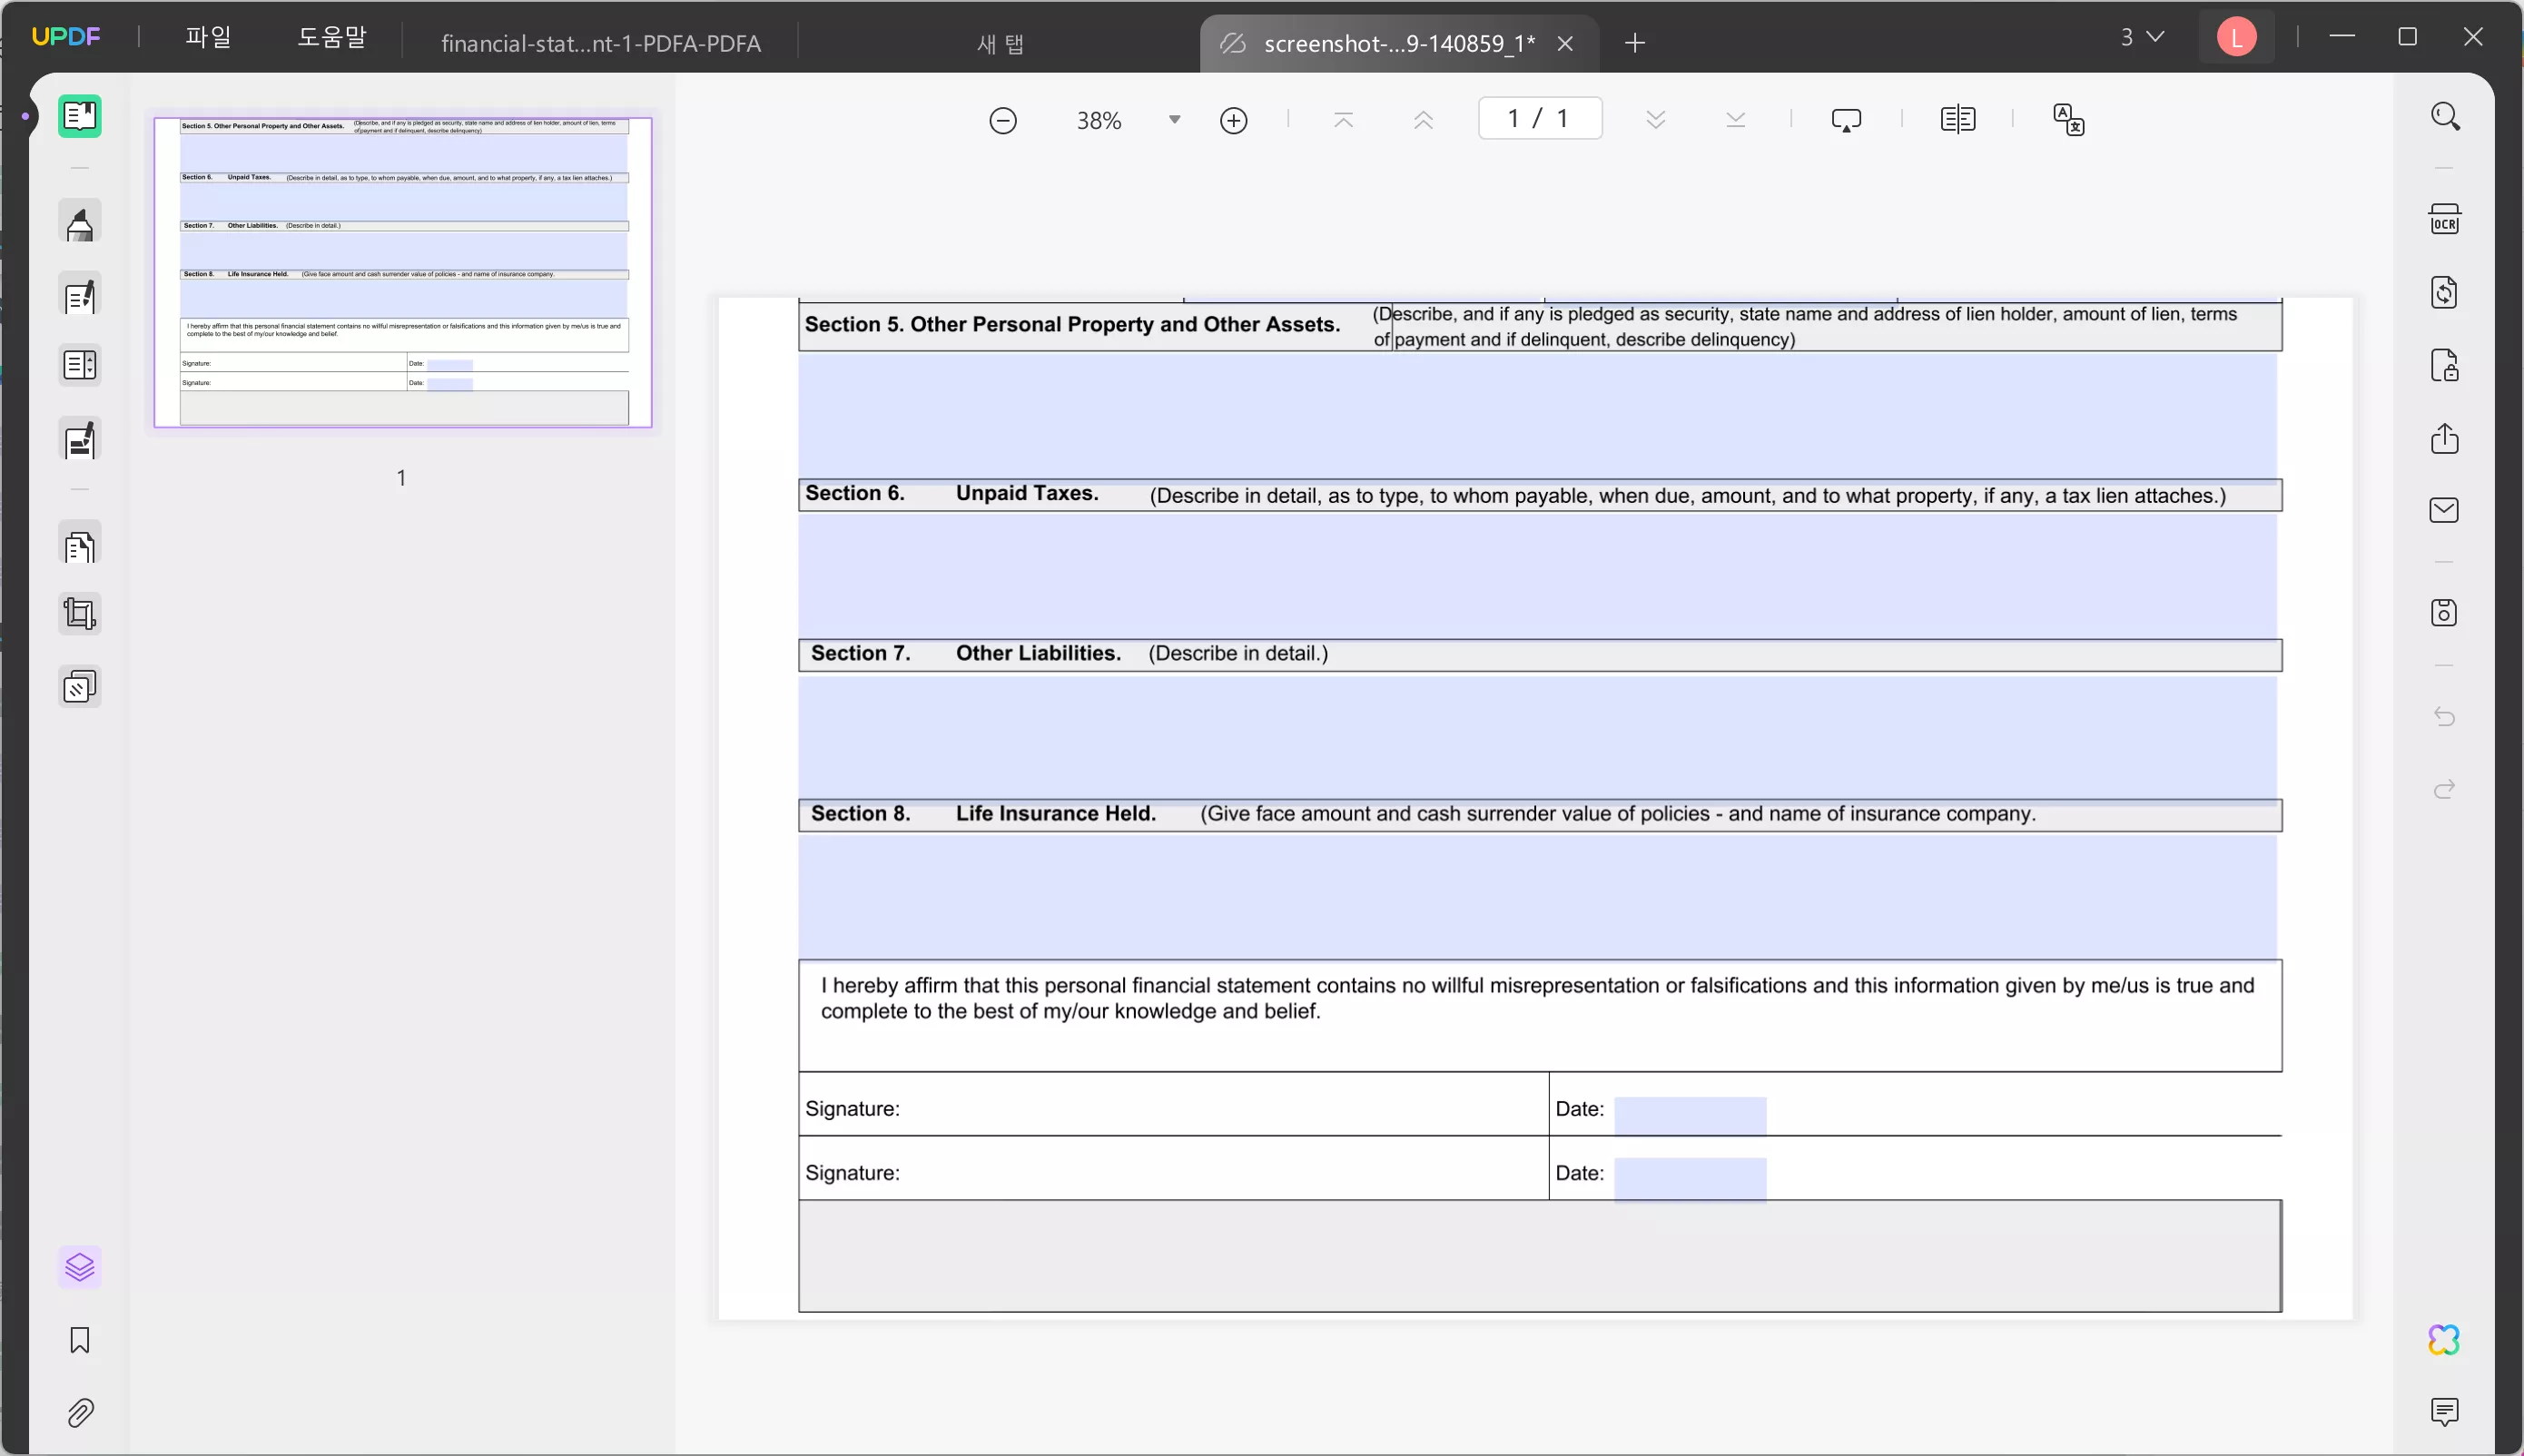
Task: Click the Section 8 Life Insurance text field
Action: [1537, 896]
